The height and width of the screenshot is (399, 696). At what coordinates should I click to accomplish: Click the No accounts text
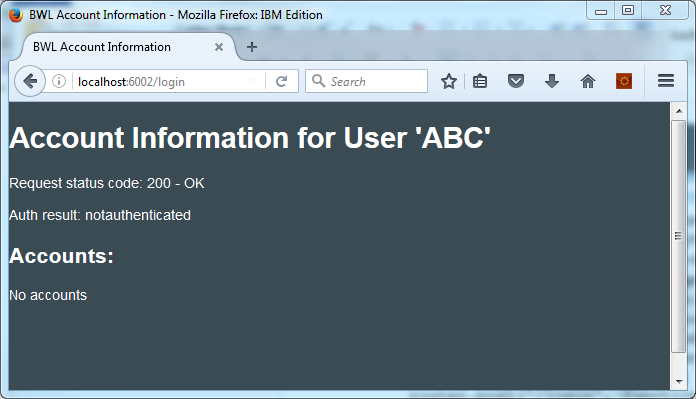click(x=48, y=295)
